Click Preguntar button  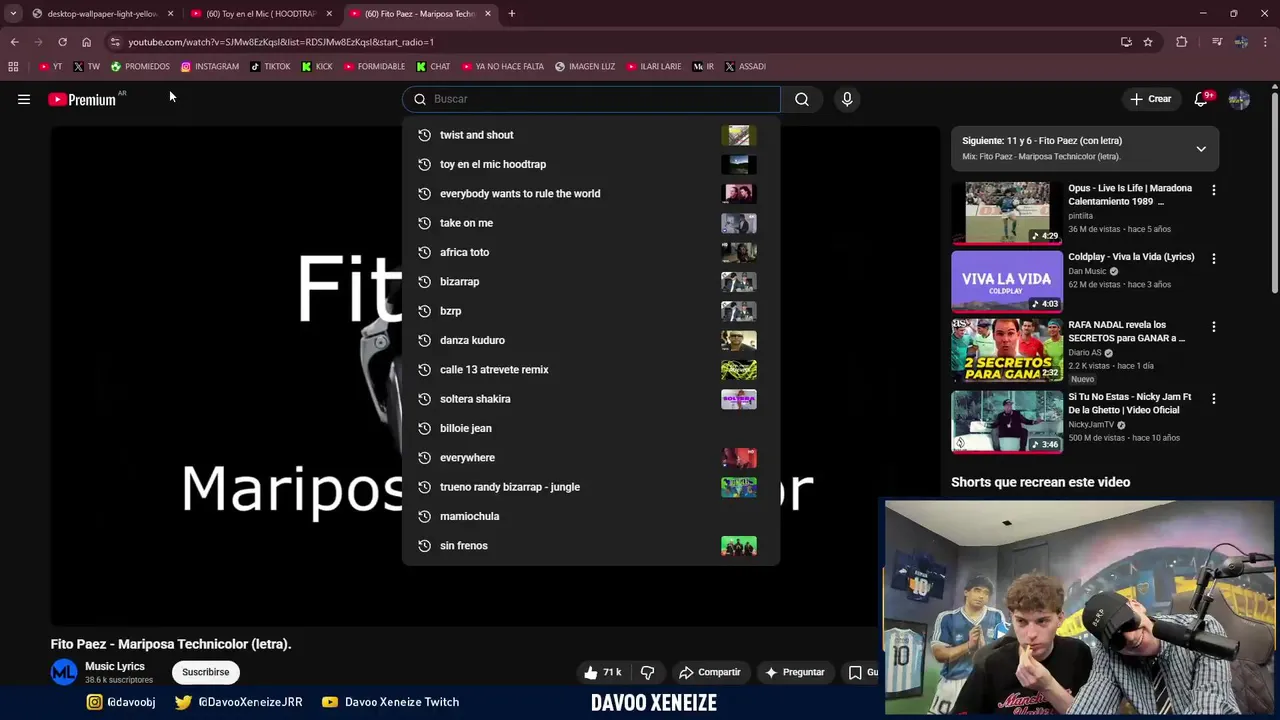tap(794, 672)
